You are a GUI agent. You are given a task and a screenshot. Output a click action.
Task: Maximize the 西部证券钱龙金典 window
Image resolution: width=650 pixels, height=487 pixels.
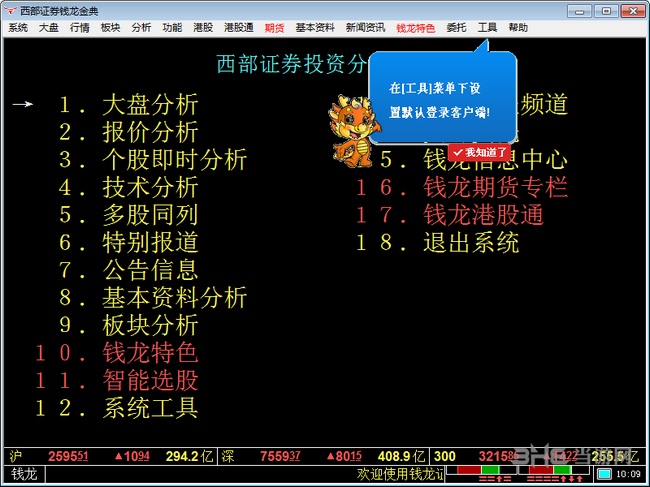(x=606, y=11)
